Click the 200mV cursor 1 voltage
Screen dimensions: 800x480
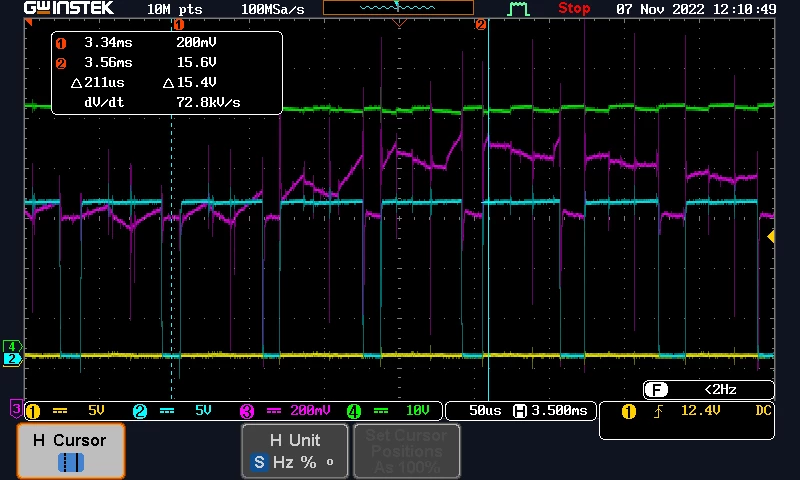point(196,42)
